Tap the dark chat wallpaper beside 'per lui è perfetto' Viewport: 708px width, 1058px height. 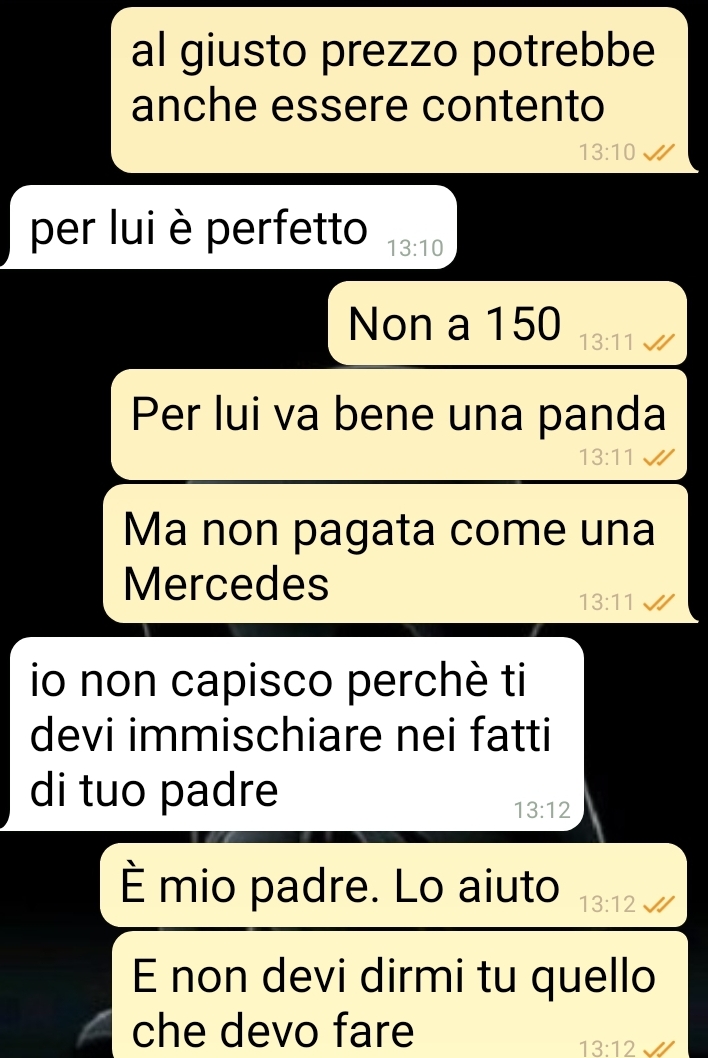point(580,227)
